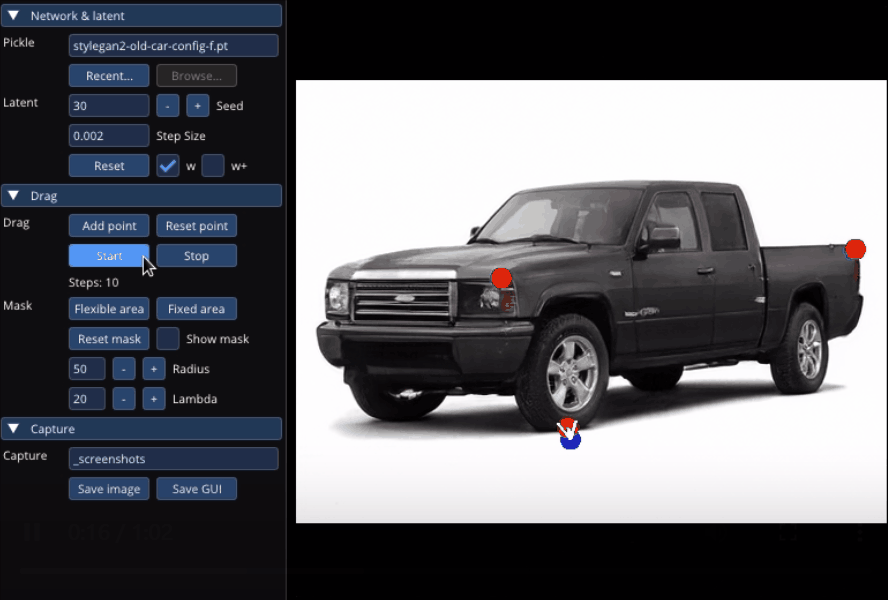Select the Flexible area mask button
This screenshot has height=600, width=888.
pos(109,309)
